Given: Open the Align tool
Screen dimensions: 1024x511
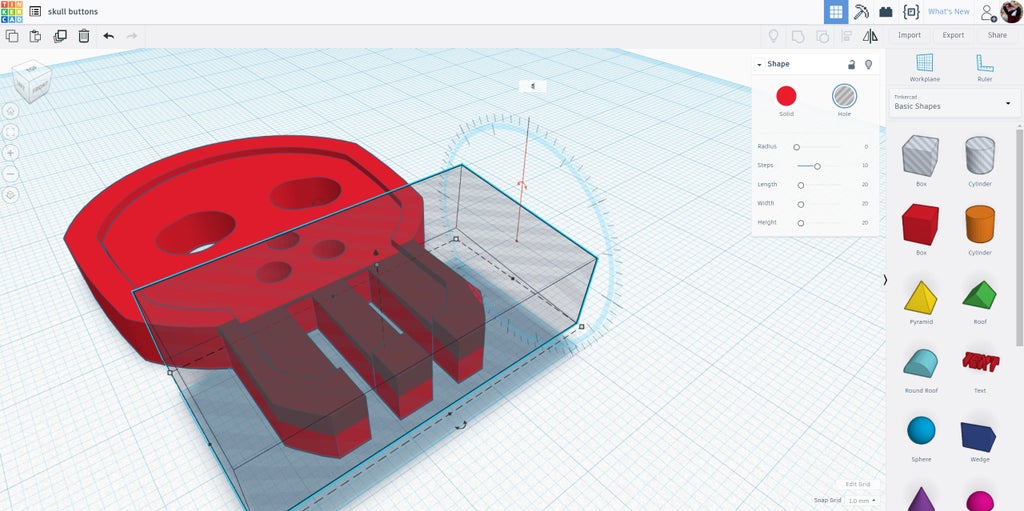Looking at the screenshot, I should click(846, 36).
